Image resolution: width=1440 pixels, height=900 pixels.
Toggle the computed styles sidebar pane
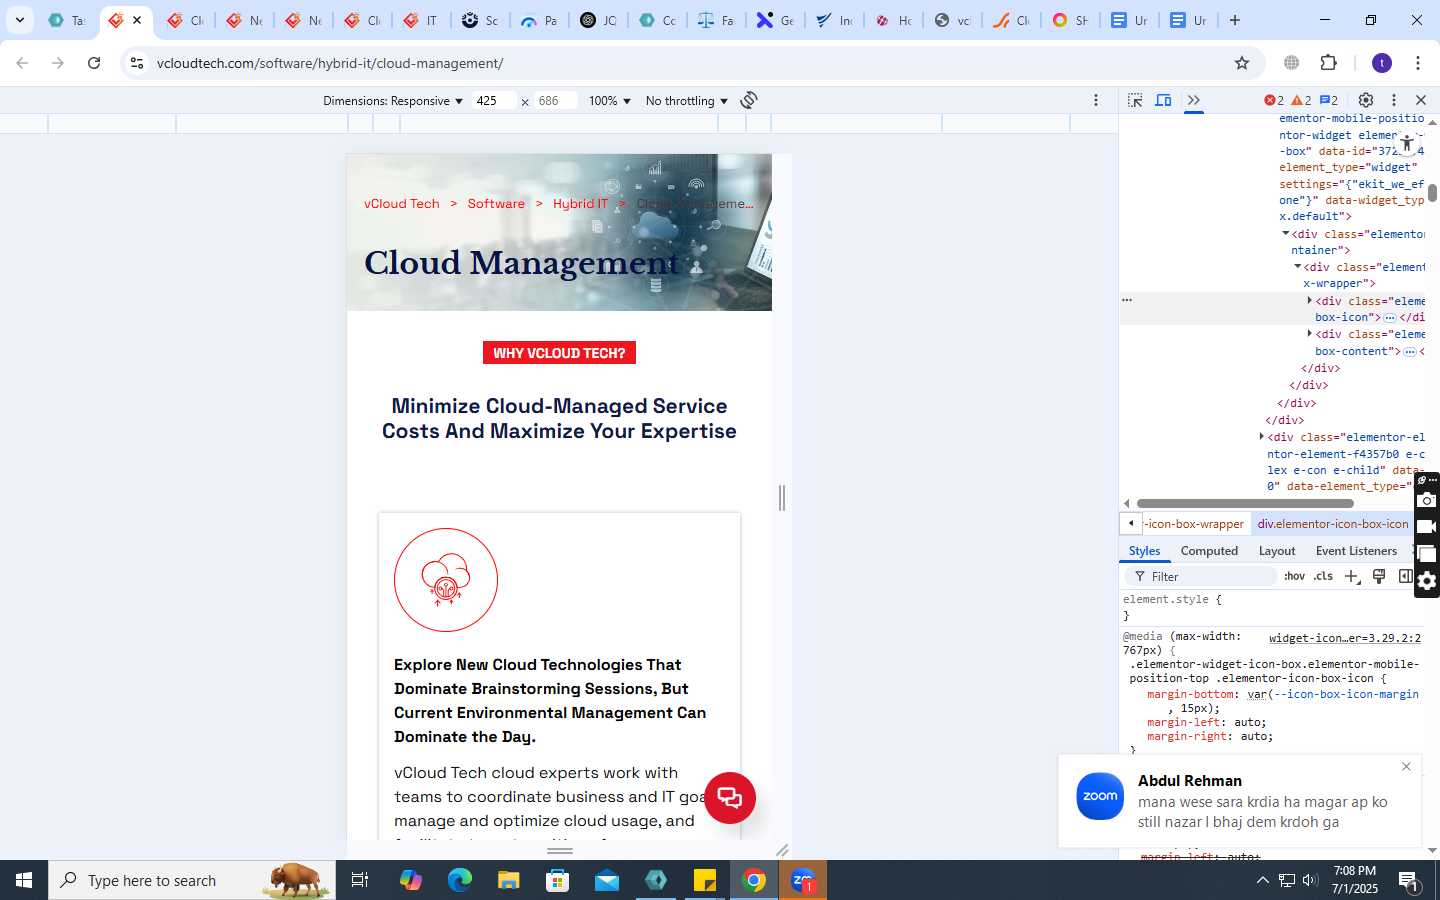point(1405,576)
